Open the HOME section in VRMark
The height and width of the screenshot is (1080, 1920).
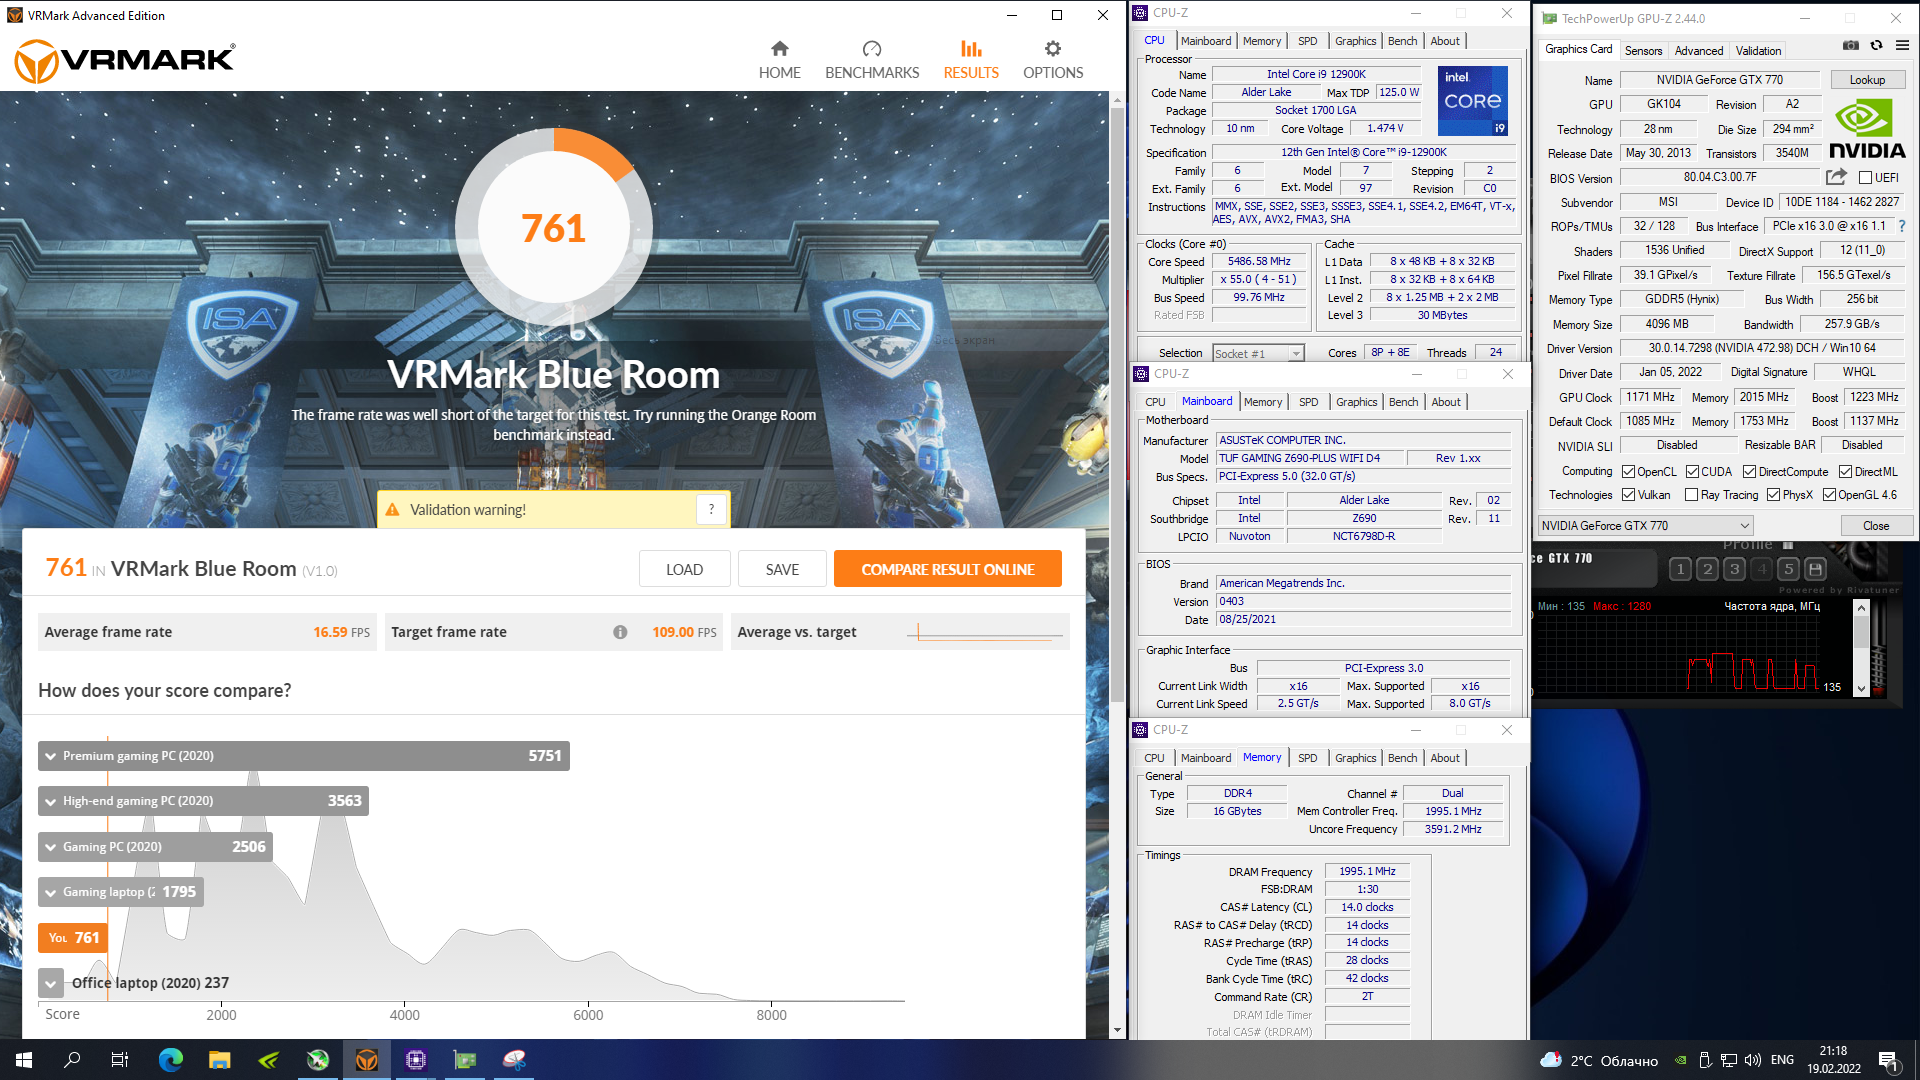(x=779, y=60)
